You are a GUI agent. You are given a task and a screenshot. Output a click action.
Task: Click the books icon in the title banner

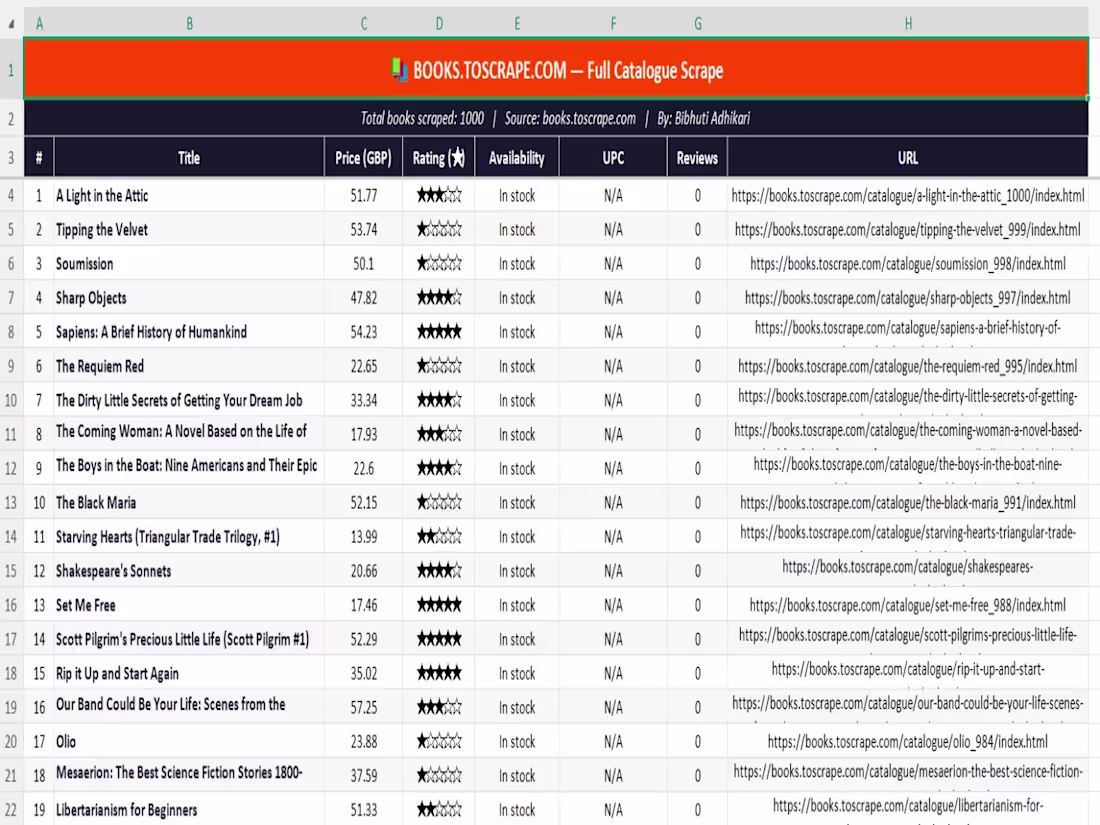[399, 69]
